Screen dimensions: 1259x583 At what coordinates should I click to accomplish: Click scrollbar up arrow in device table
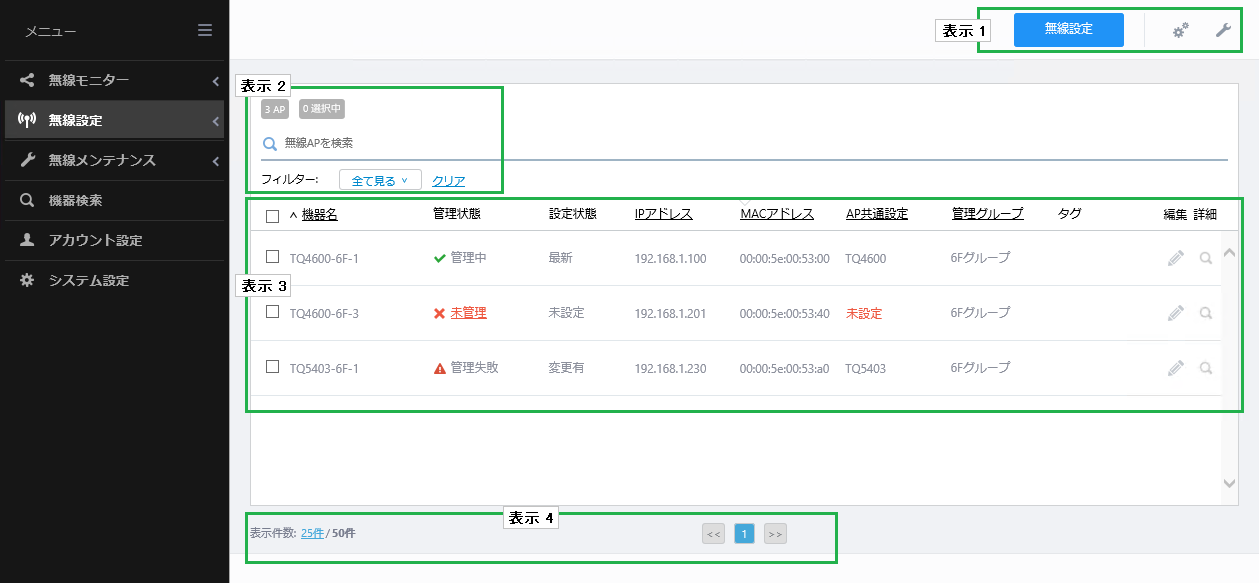pyautogui.click(x=1230, y=253)
